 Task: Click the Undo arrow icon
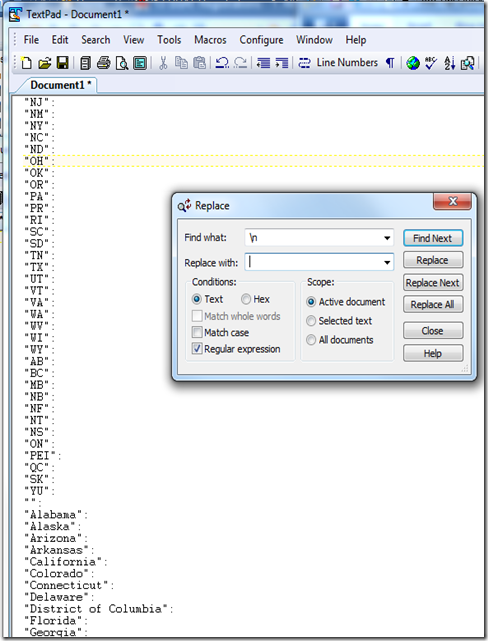pyautogui.click(x=222, y=63)
